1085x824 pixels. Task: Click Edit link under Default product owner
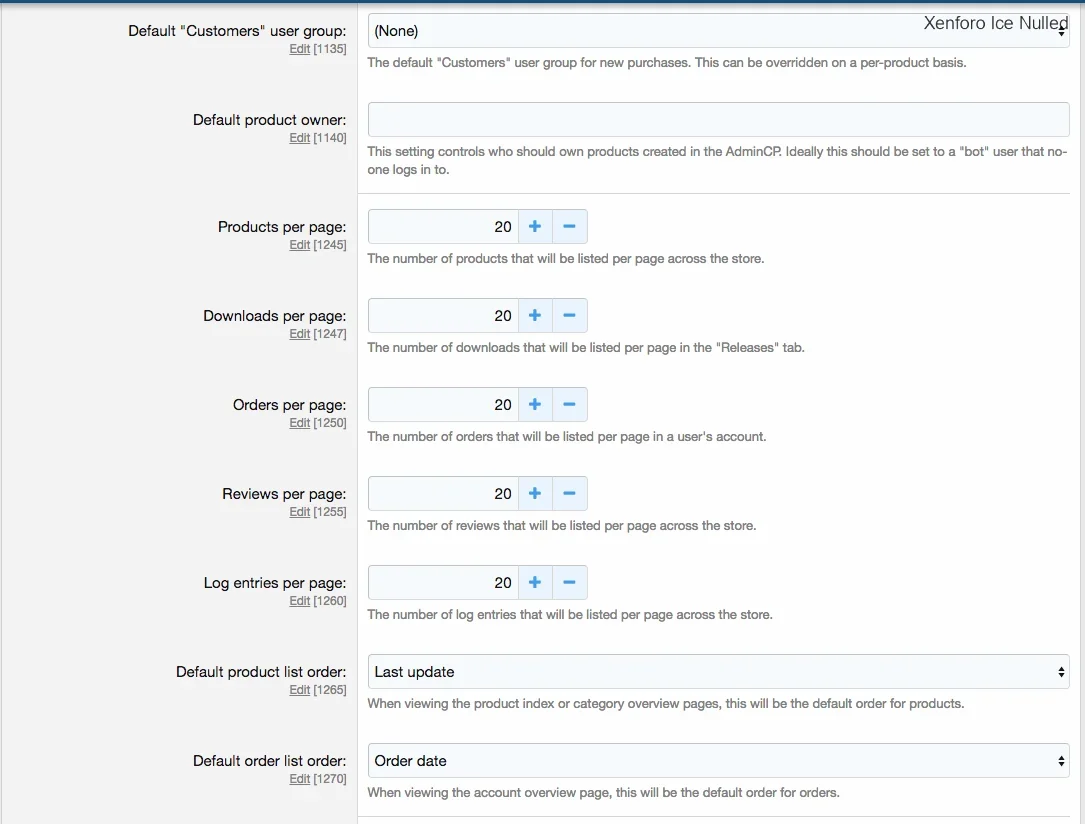click(299, 138)
